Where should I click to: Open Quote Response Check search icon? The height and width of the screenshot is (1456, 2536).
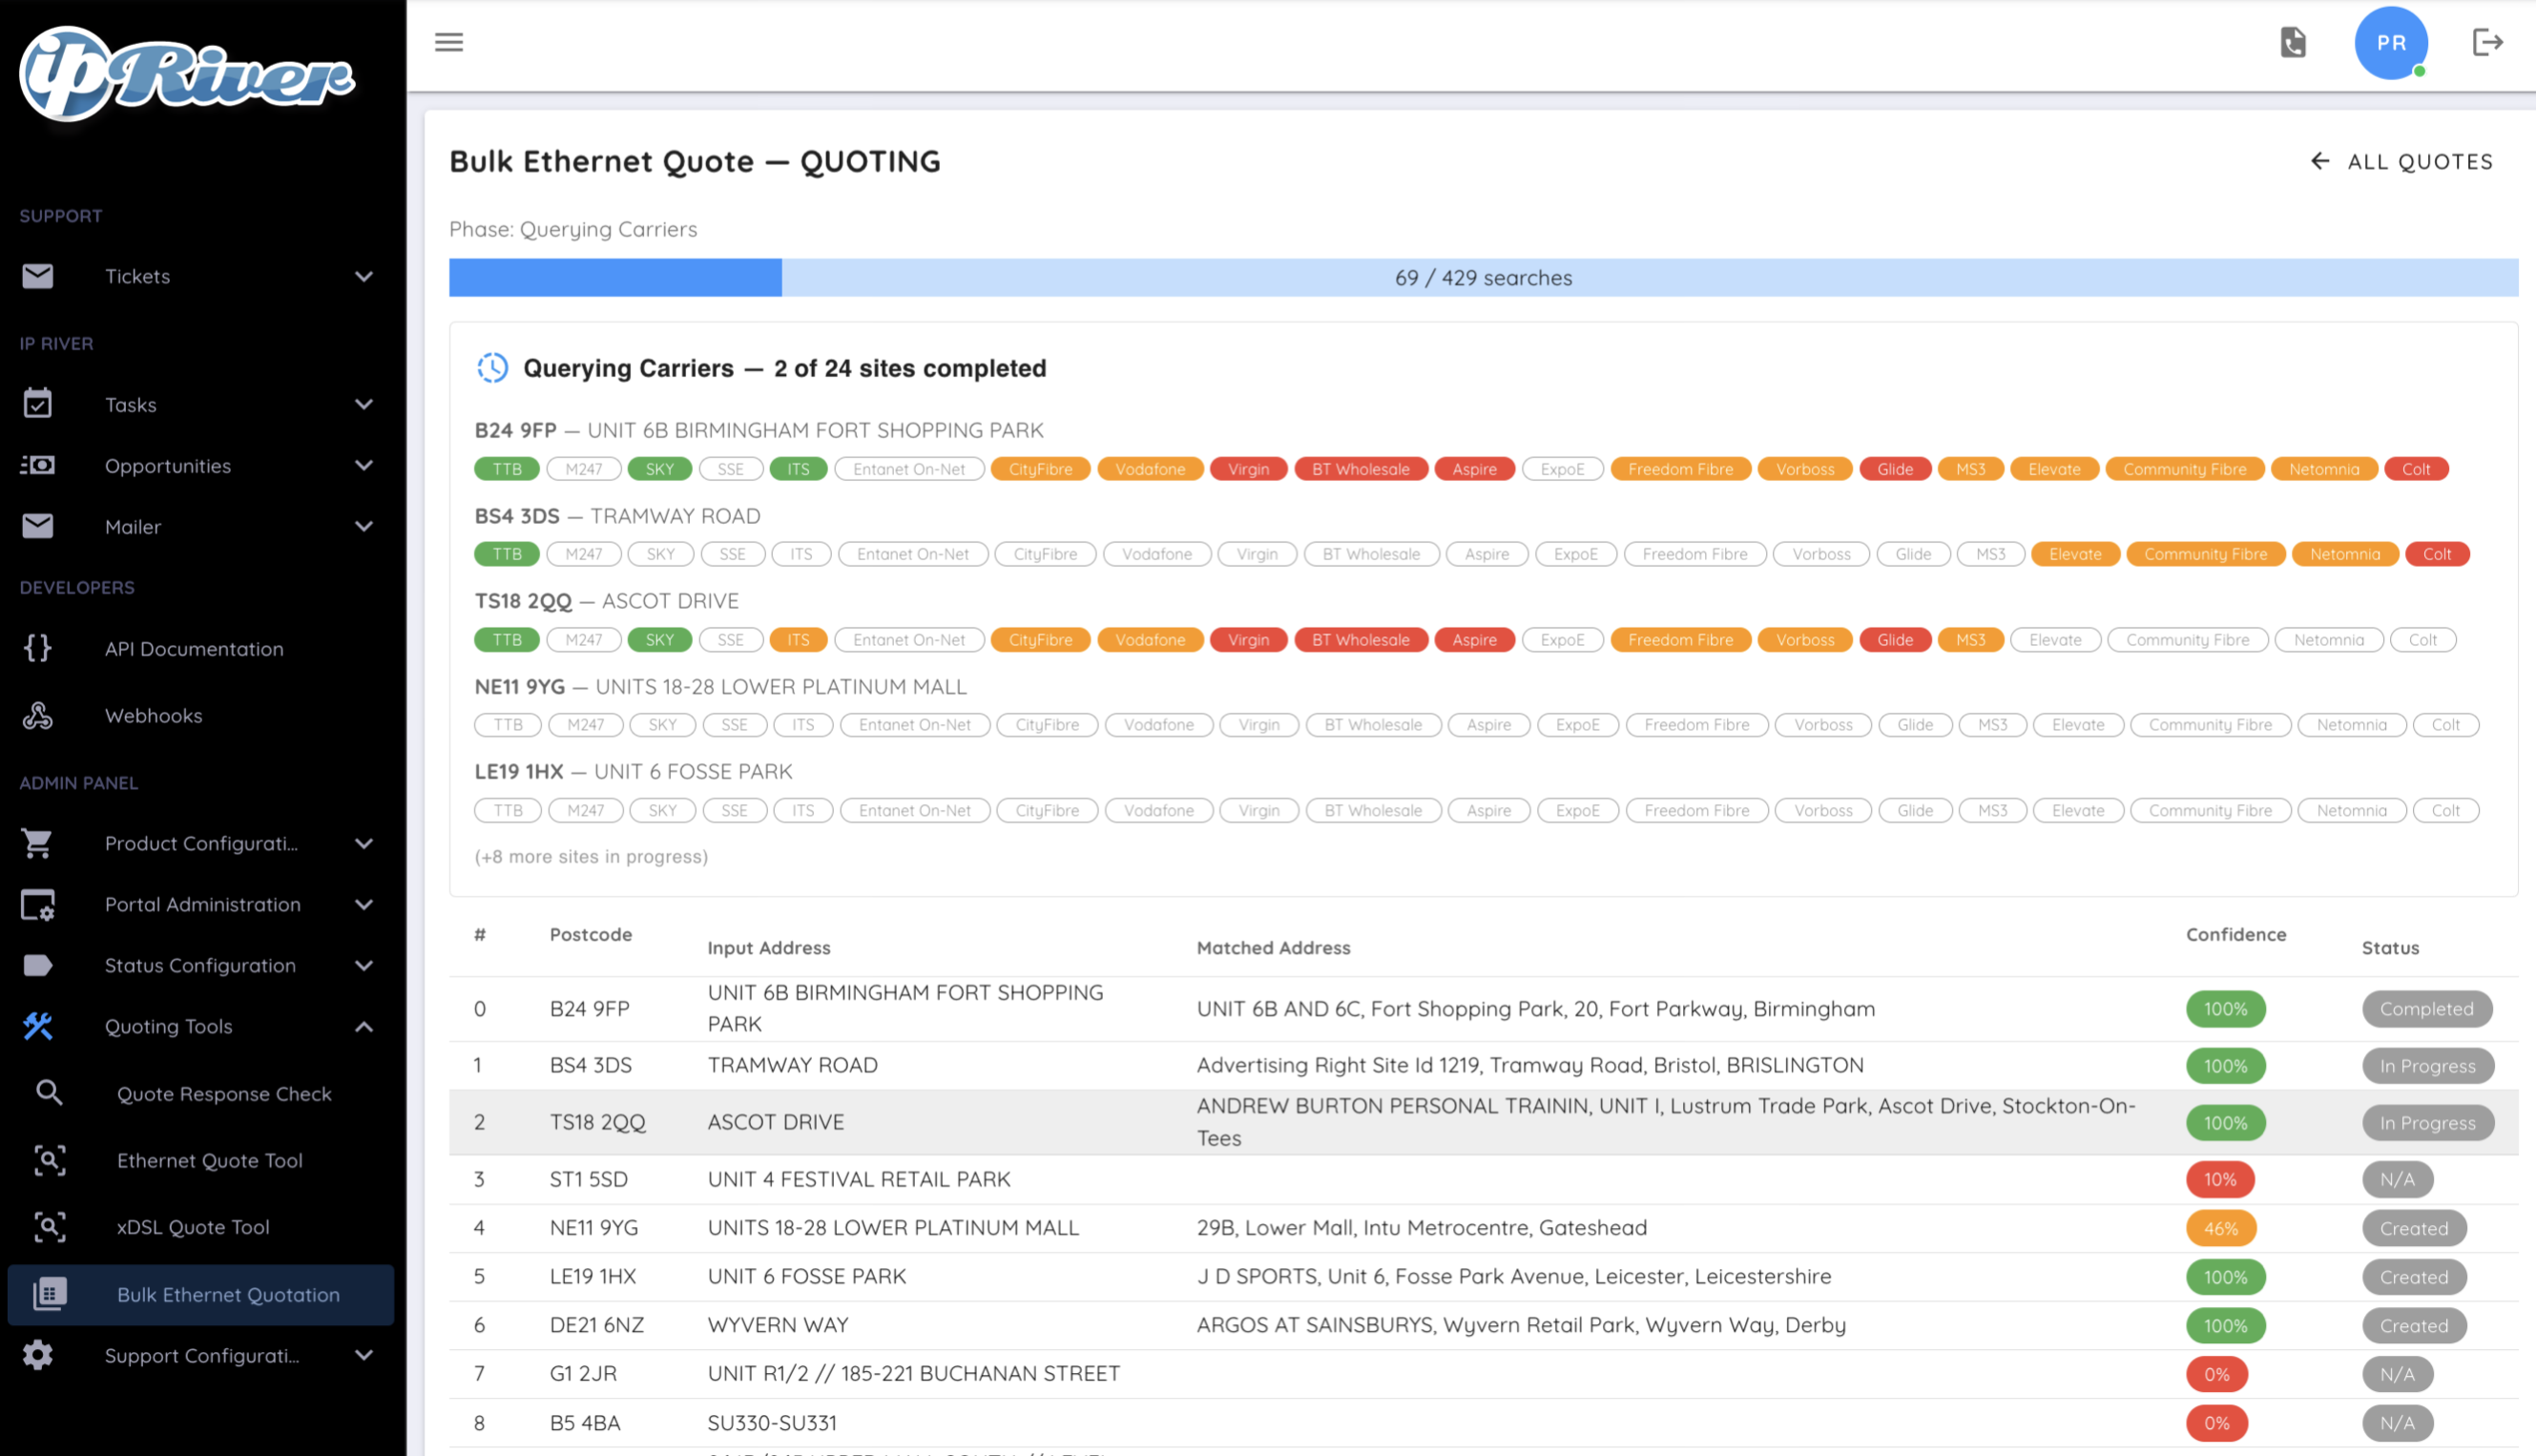tap(49, 1093)
